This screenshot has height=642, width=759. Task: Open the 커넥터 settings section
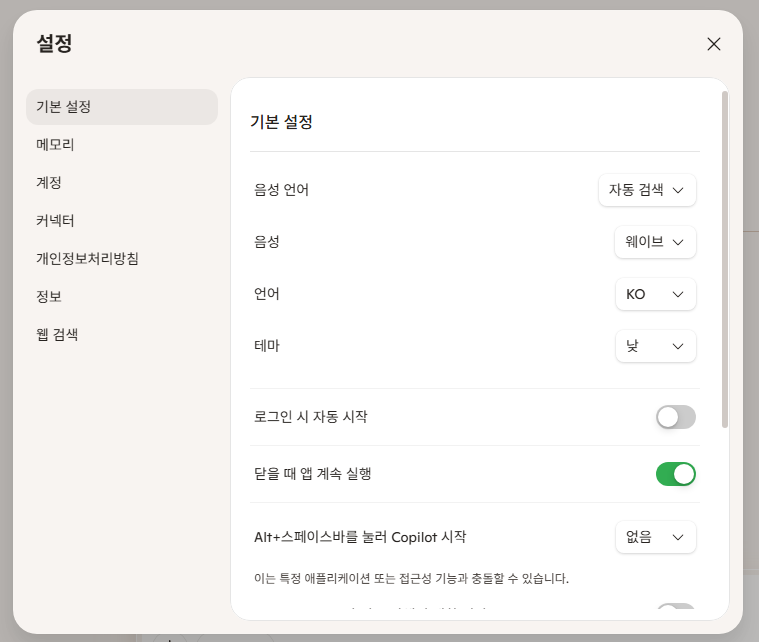[55, 220]
